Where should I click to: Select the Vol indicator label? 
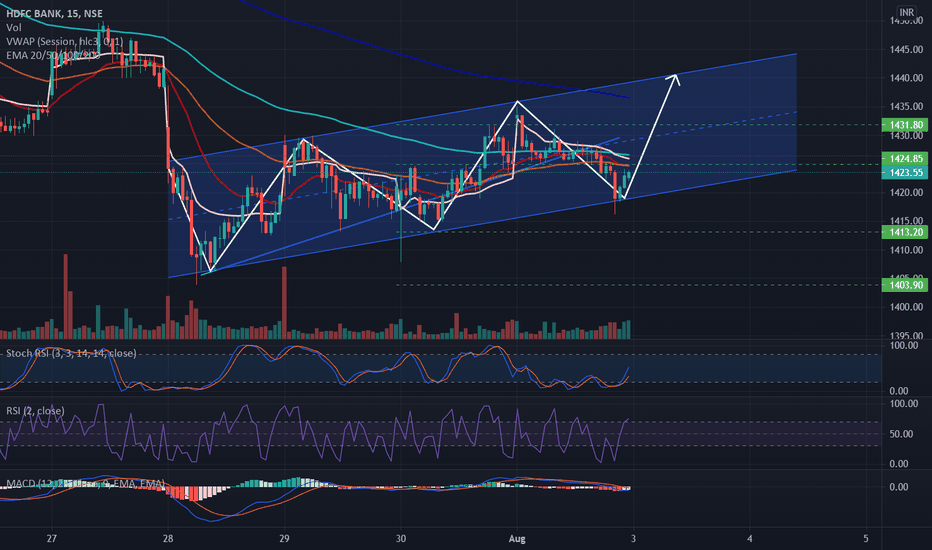14,27
